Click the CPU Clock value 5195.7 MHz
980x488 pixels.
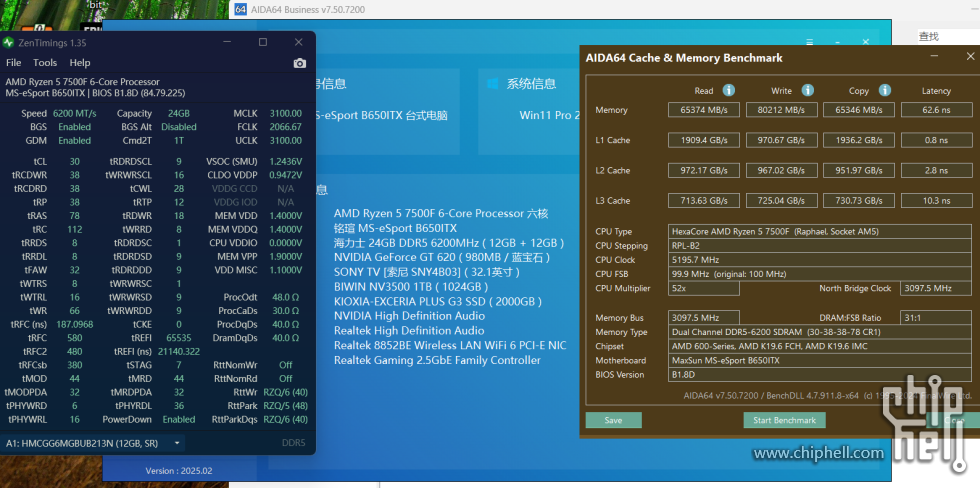pyautogui.click(x=820, y=260)
